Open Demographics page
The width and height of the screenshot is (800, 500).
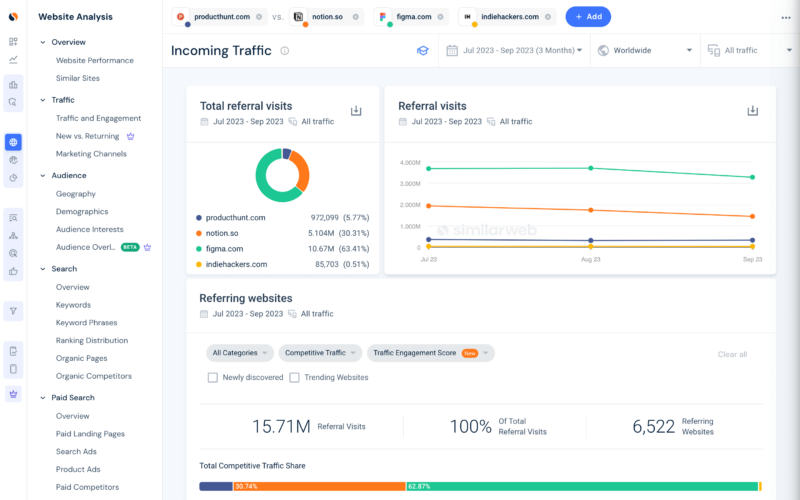(82, 212)
